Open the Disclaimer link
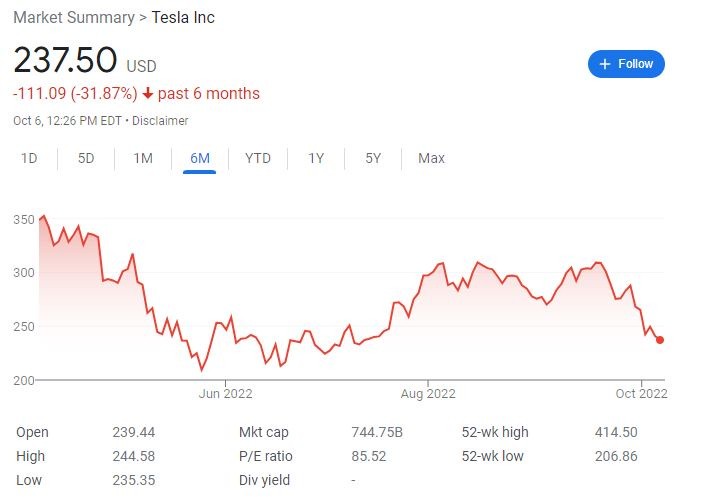The height and width of the screenshot is (497, 705). click(x=161, y=121)
